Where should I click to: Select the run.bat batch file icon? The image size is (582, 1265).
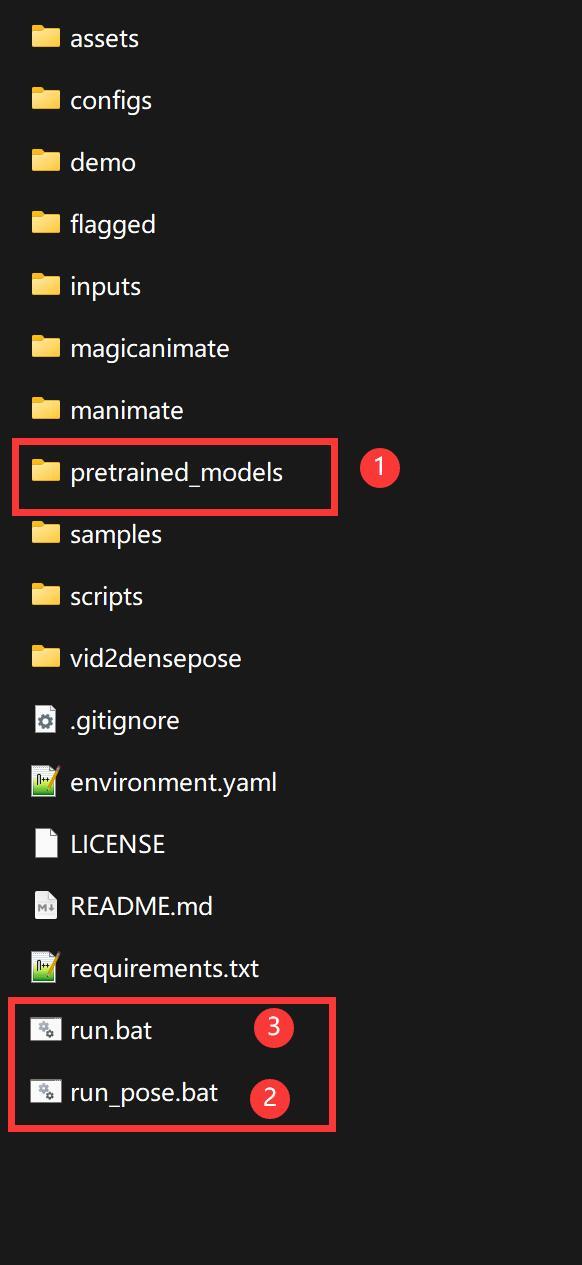(x=46, y=1030)
